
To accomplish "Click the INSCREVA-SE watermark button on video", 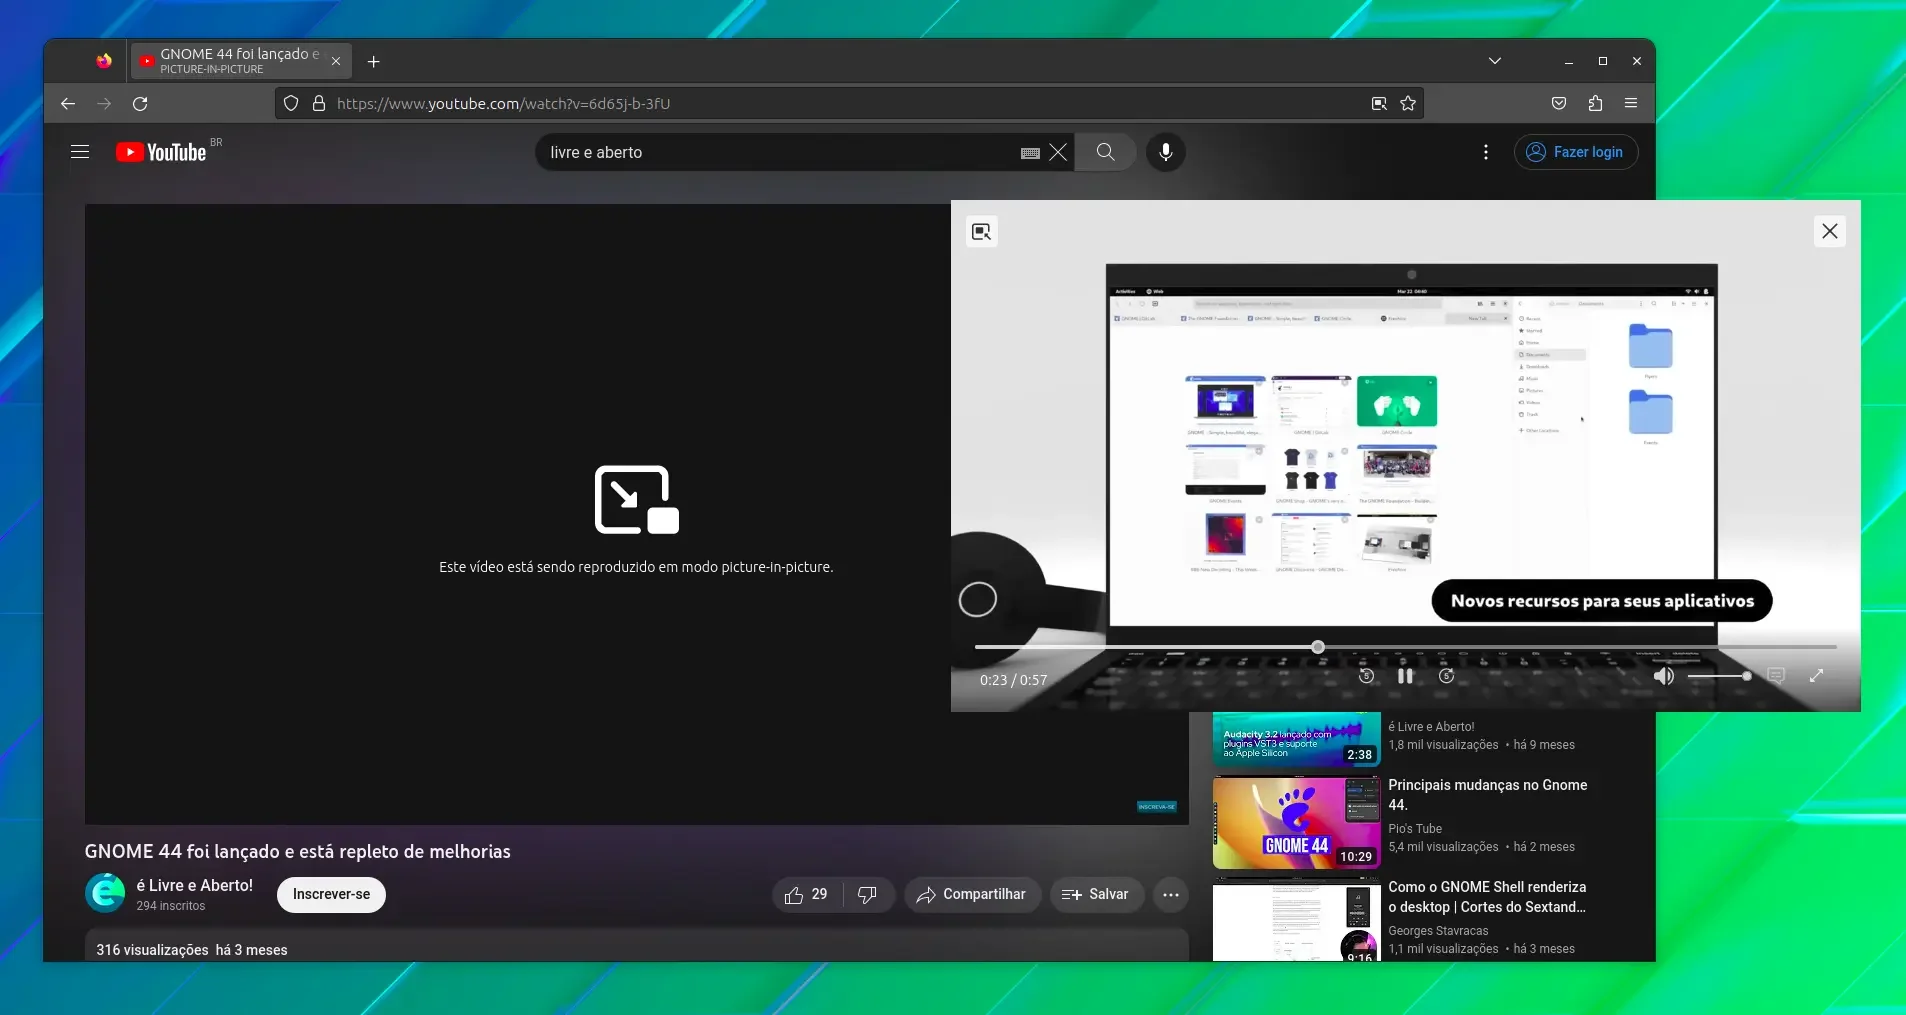I will pyautogui.click(x=1157, y=806).
